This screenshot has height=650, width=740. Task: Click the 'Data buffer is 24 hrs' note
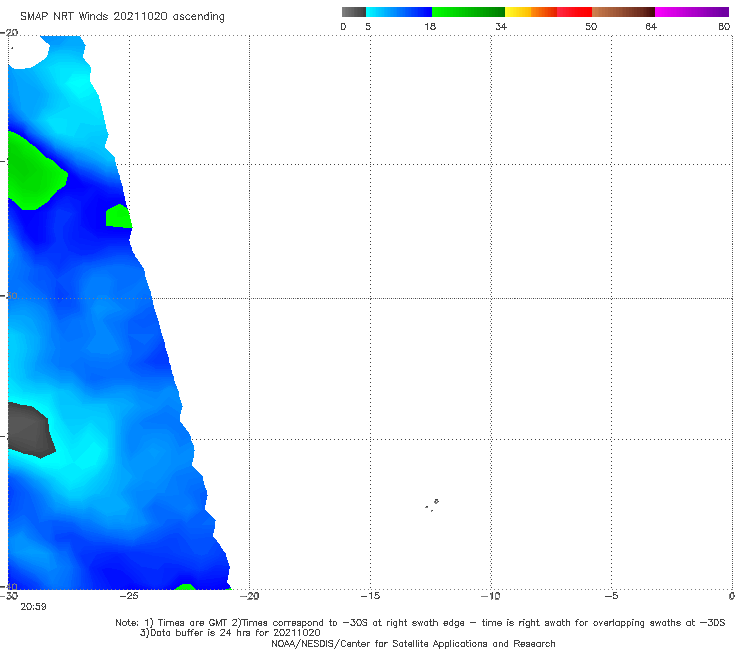(230, 633)
